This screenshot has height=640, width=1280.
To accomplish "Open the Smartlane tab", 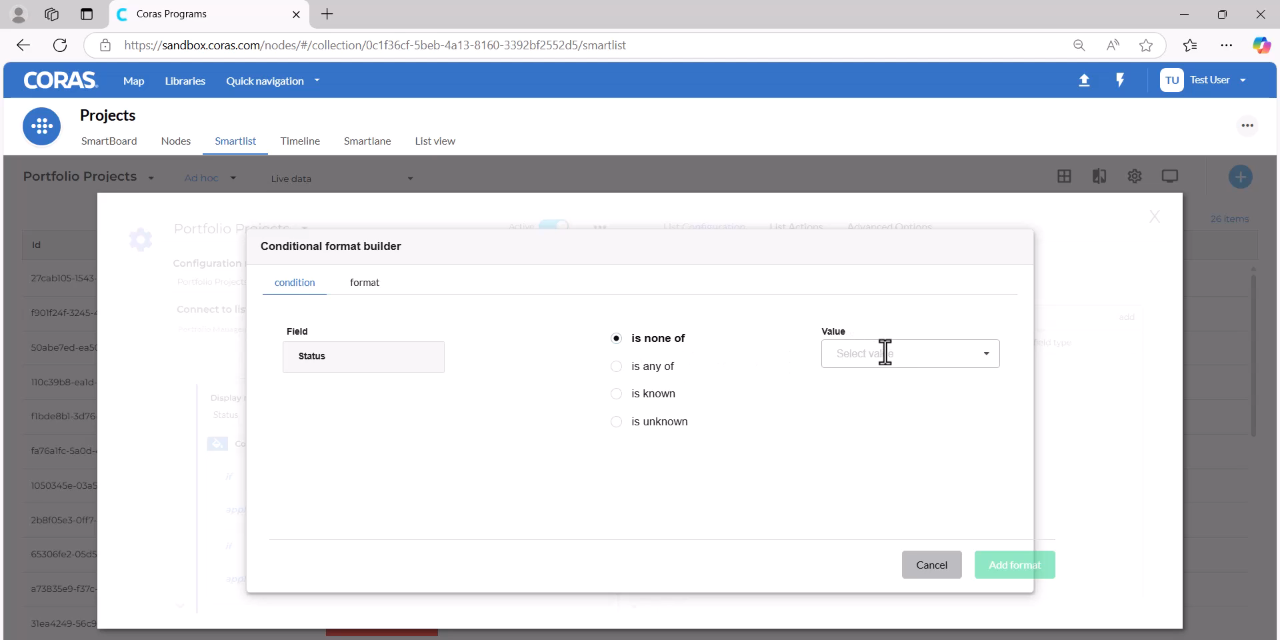I will 367,141.
